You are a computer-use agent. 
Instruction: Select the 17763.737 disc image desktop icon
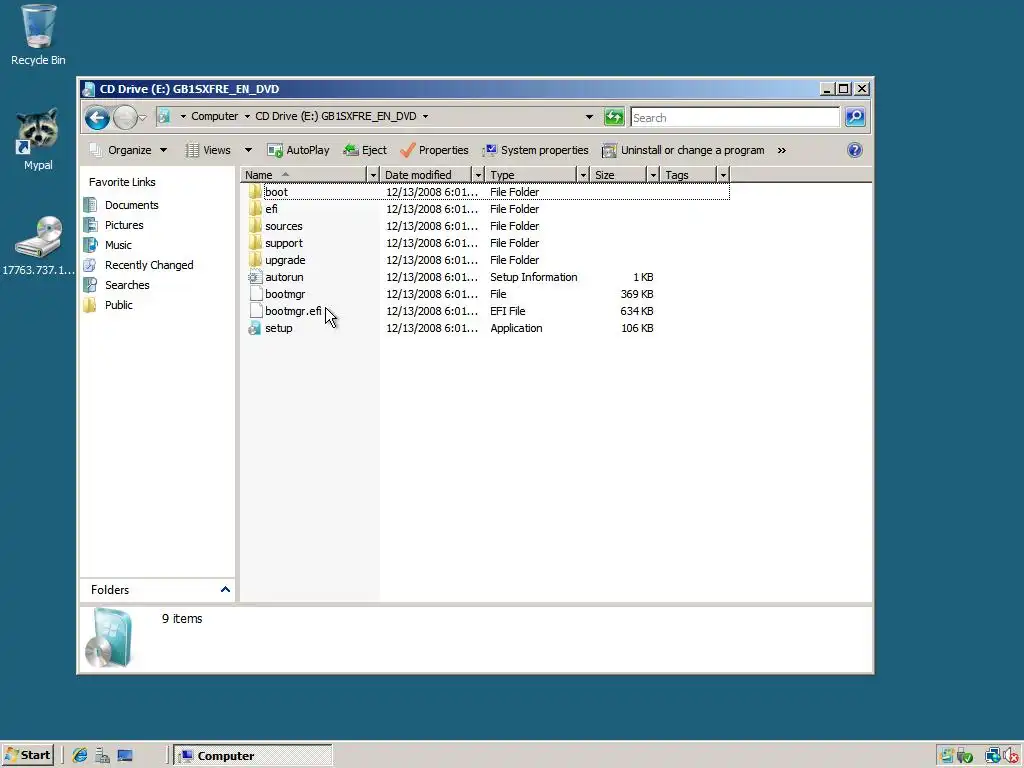tap(38, 245)
